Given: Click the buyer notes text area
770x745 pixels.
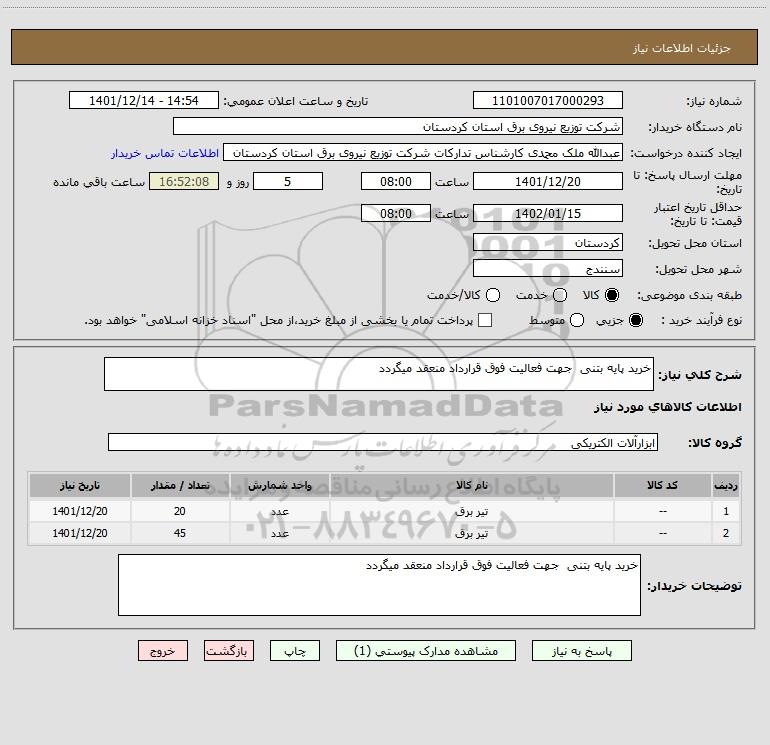Looking at the screenshot, I should pos(379,585).
